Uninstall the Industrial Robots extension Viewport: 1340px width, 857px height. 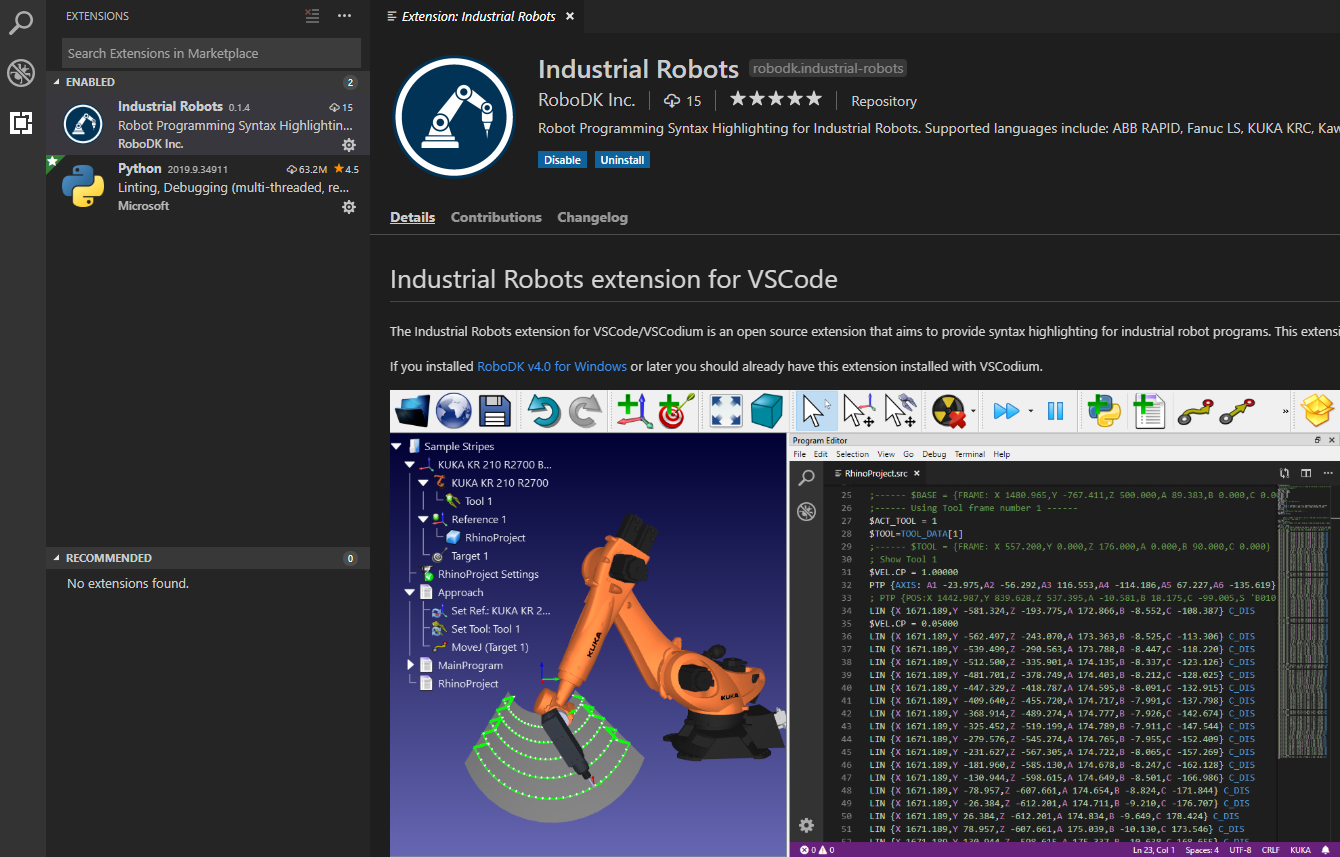(x=621, y=160)
